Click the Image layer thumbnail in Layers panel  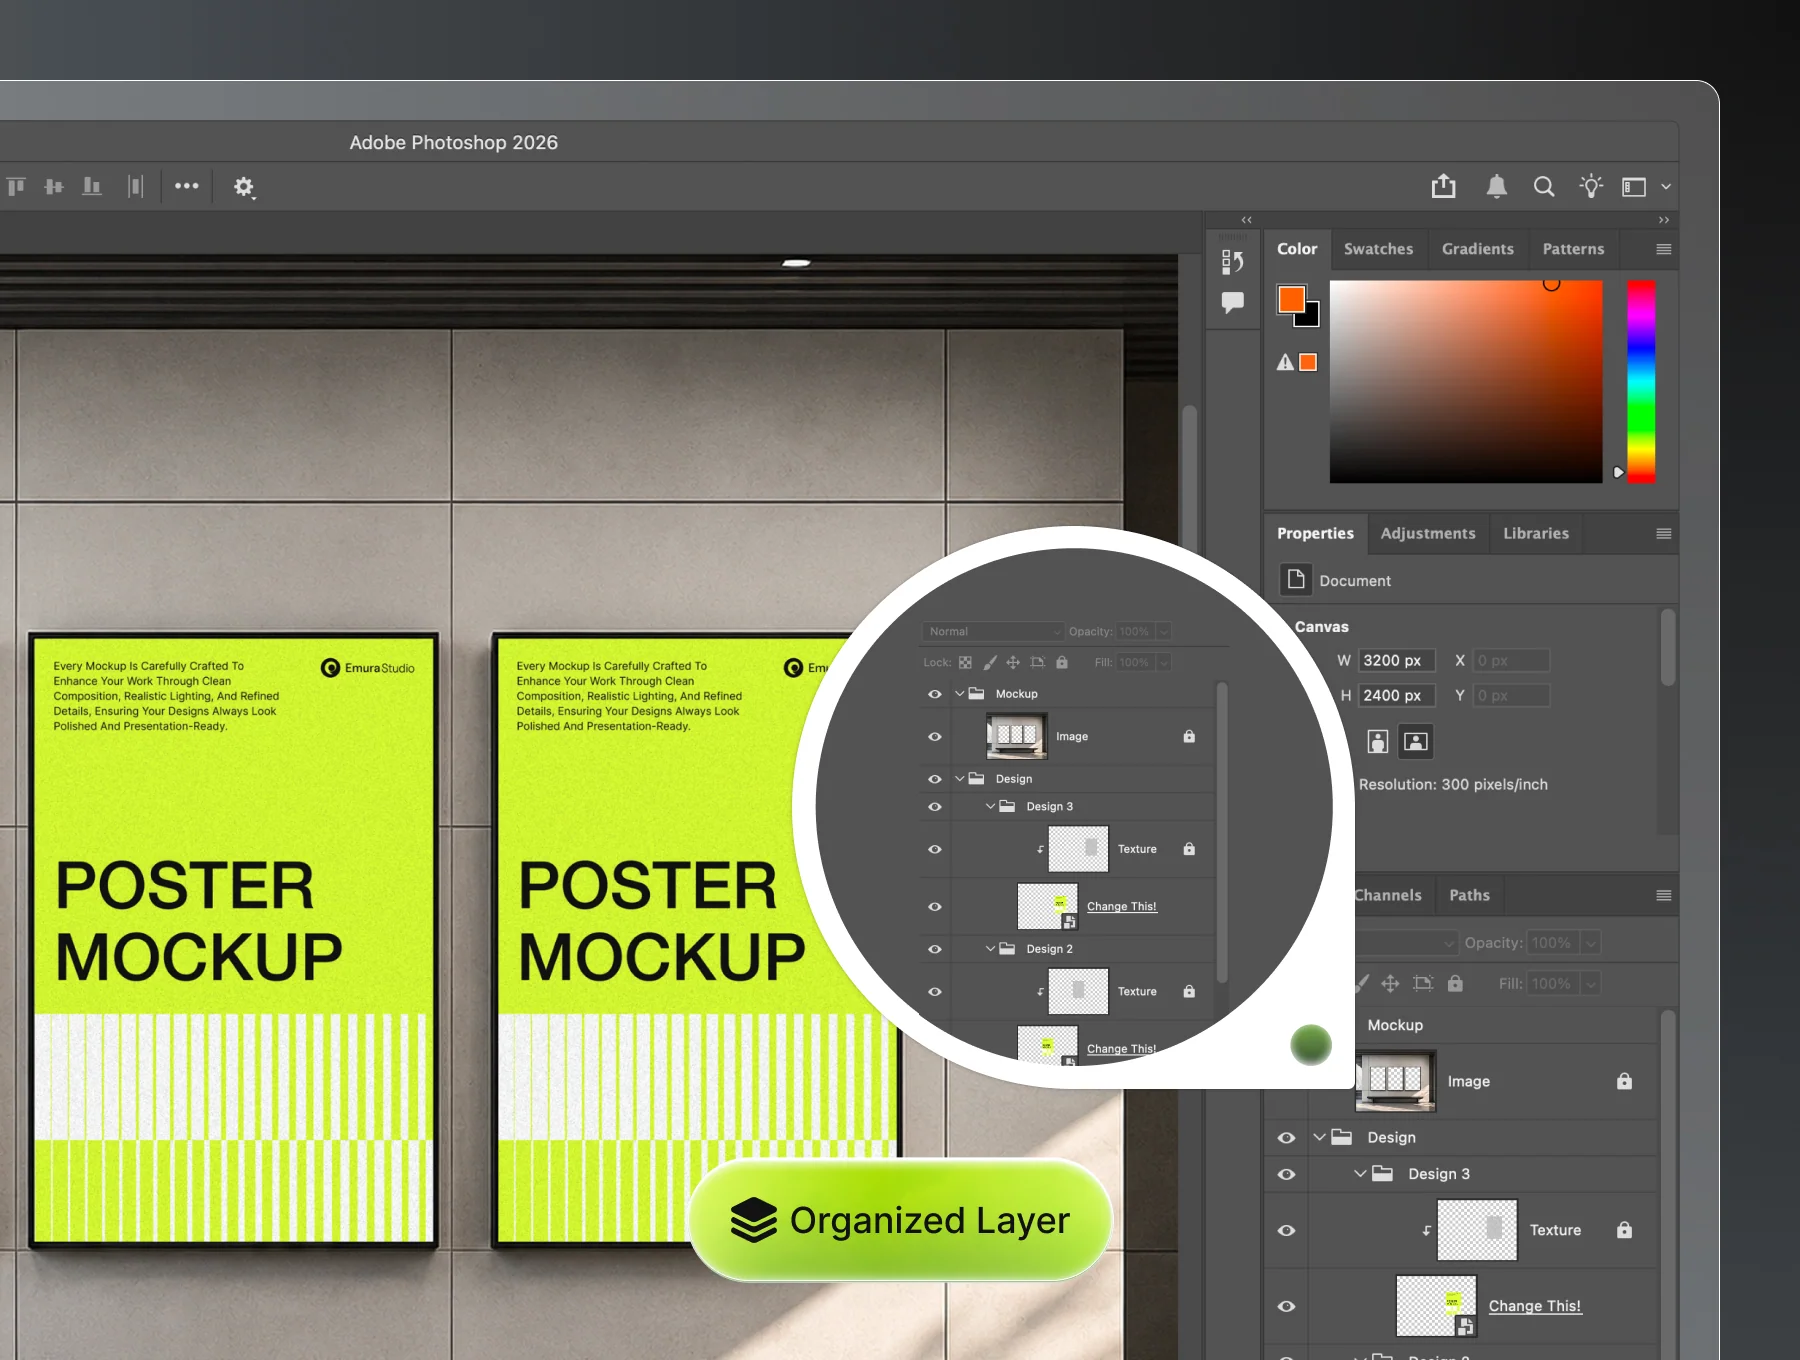(x=1395, y=1081)
